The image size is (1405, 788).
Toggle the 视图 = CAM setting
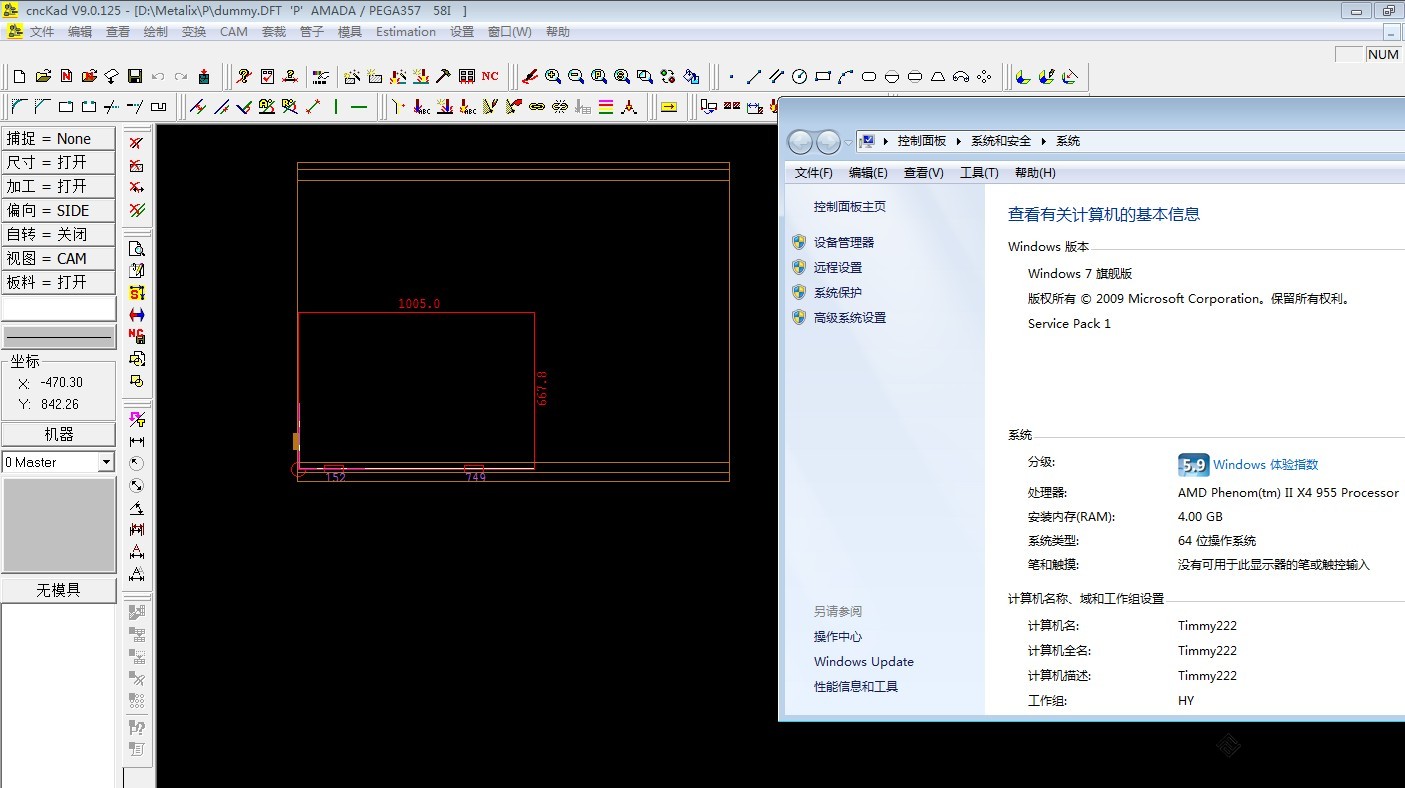59,258
